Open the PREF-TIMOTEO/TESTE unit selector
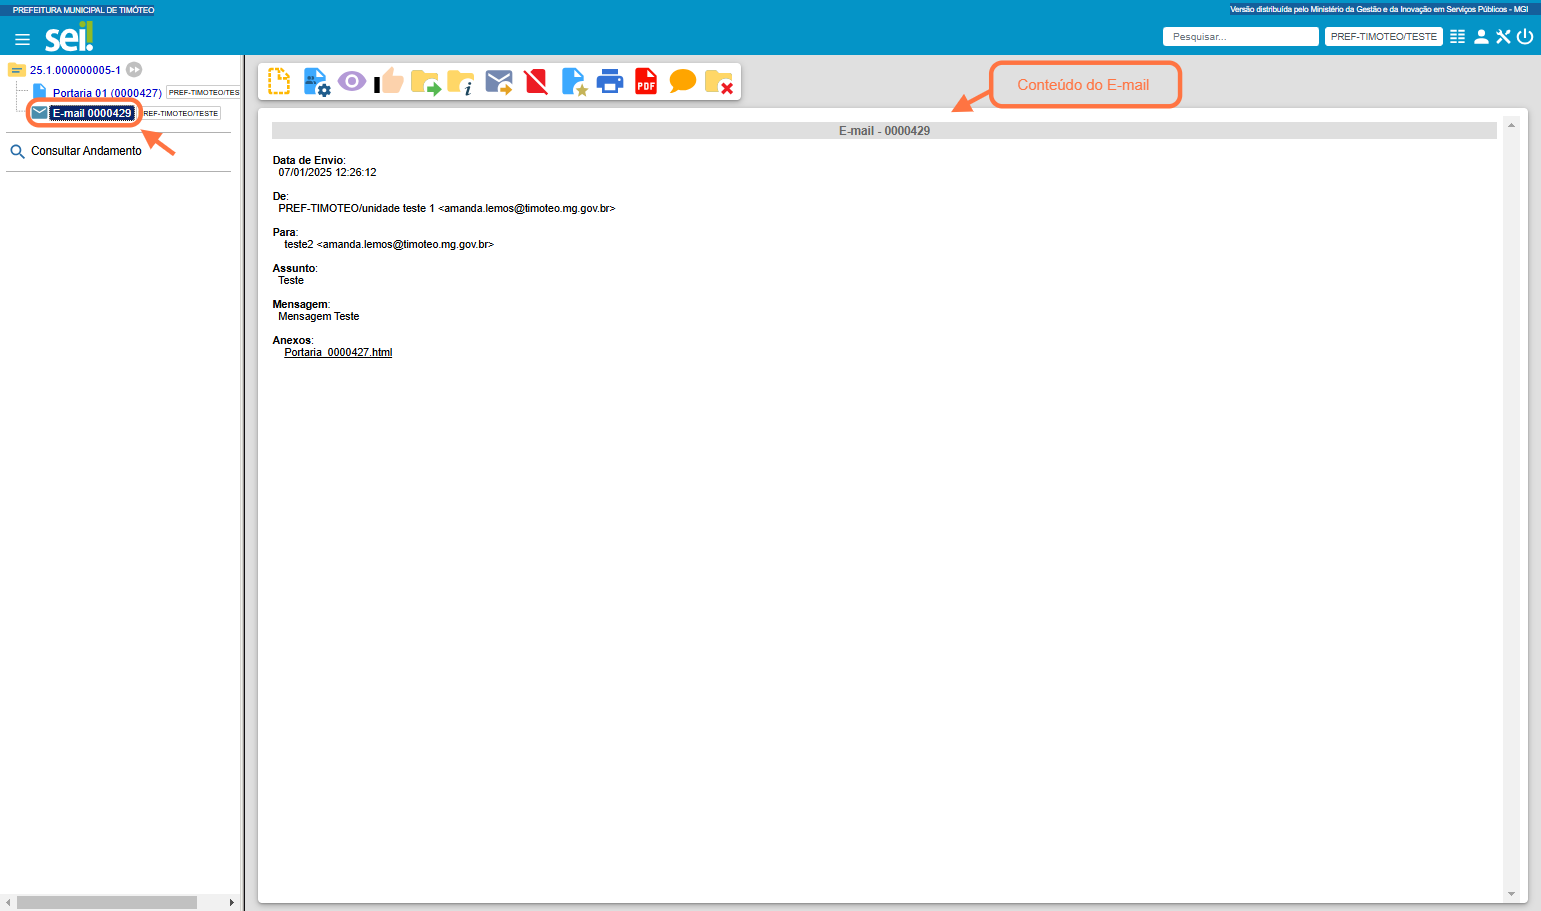Image resolution: width=1541 pixels, height=911 pixels. click(1383, 36)
